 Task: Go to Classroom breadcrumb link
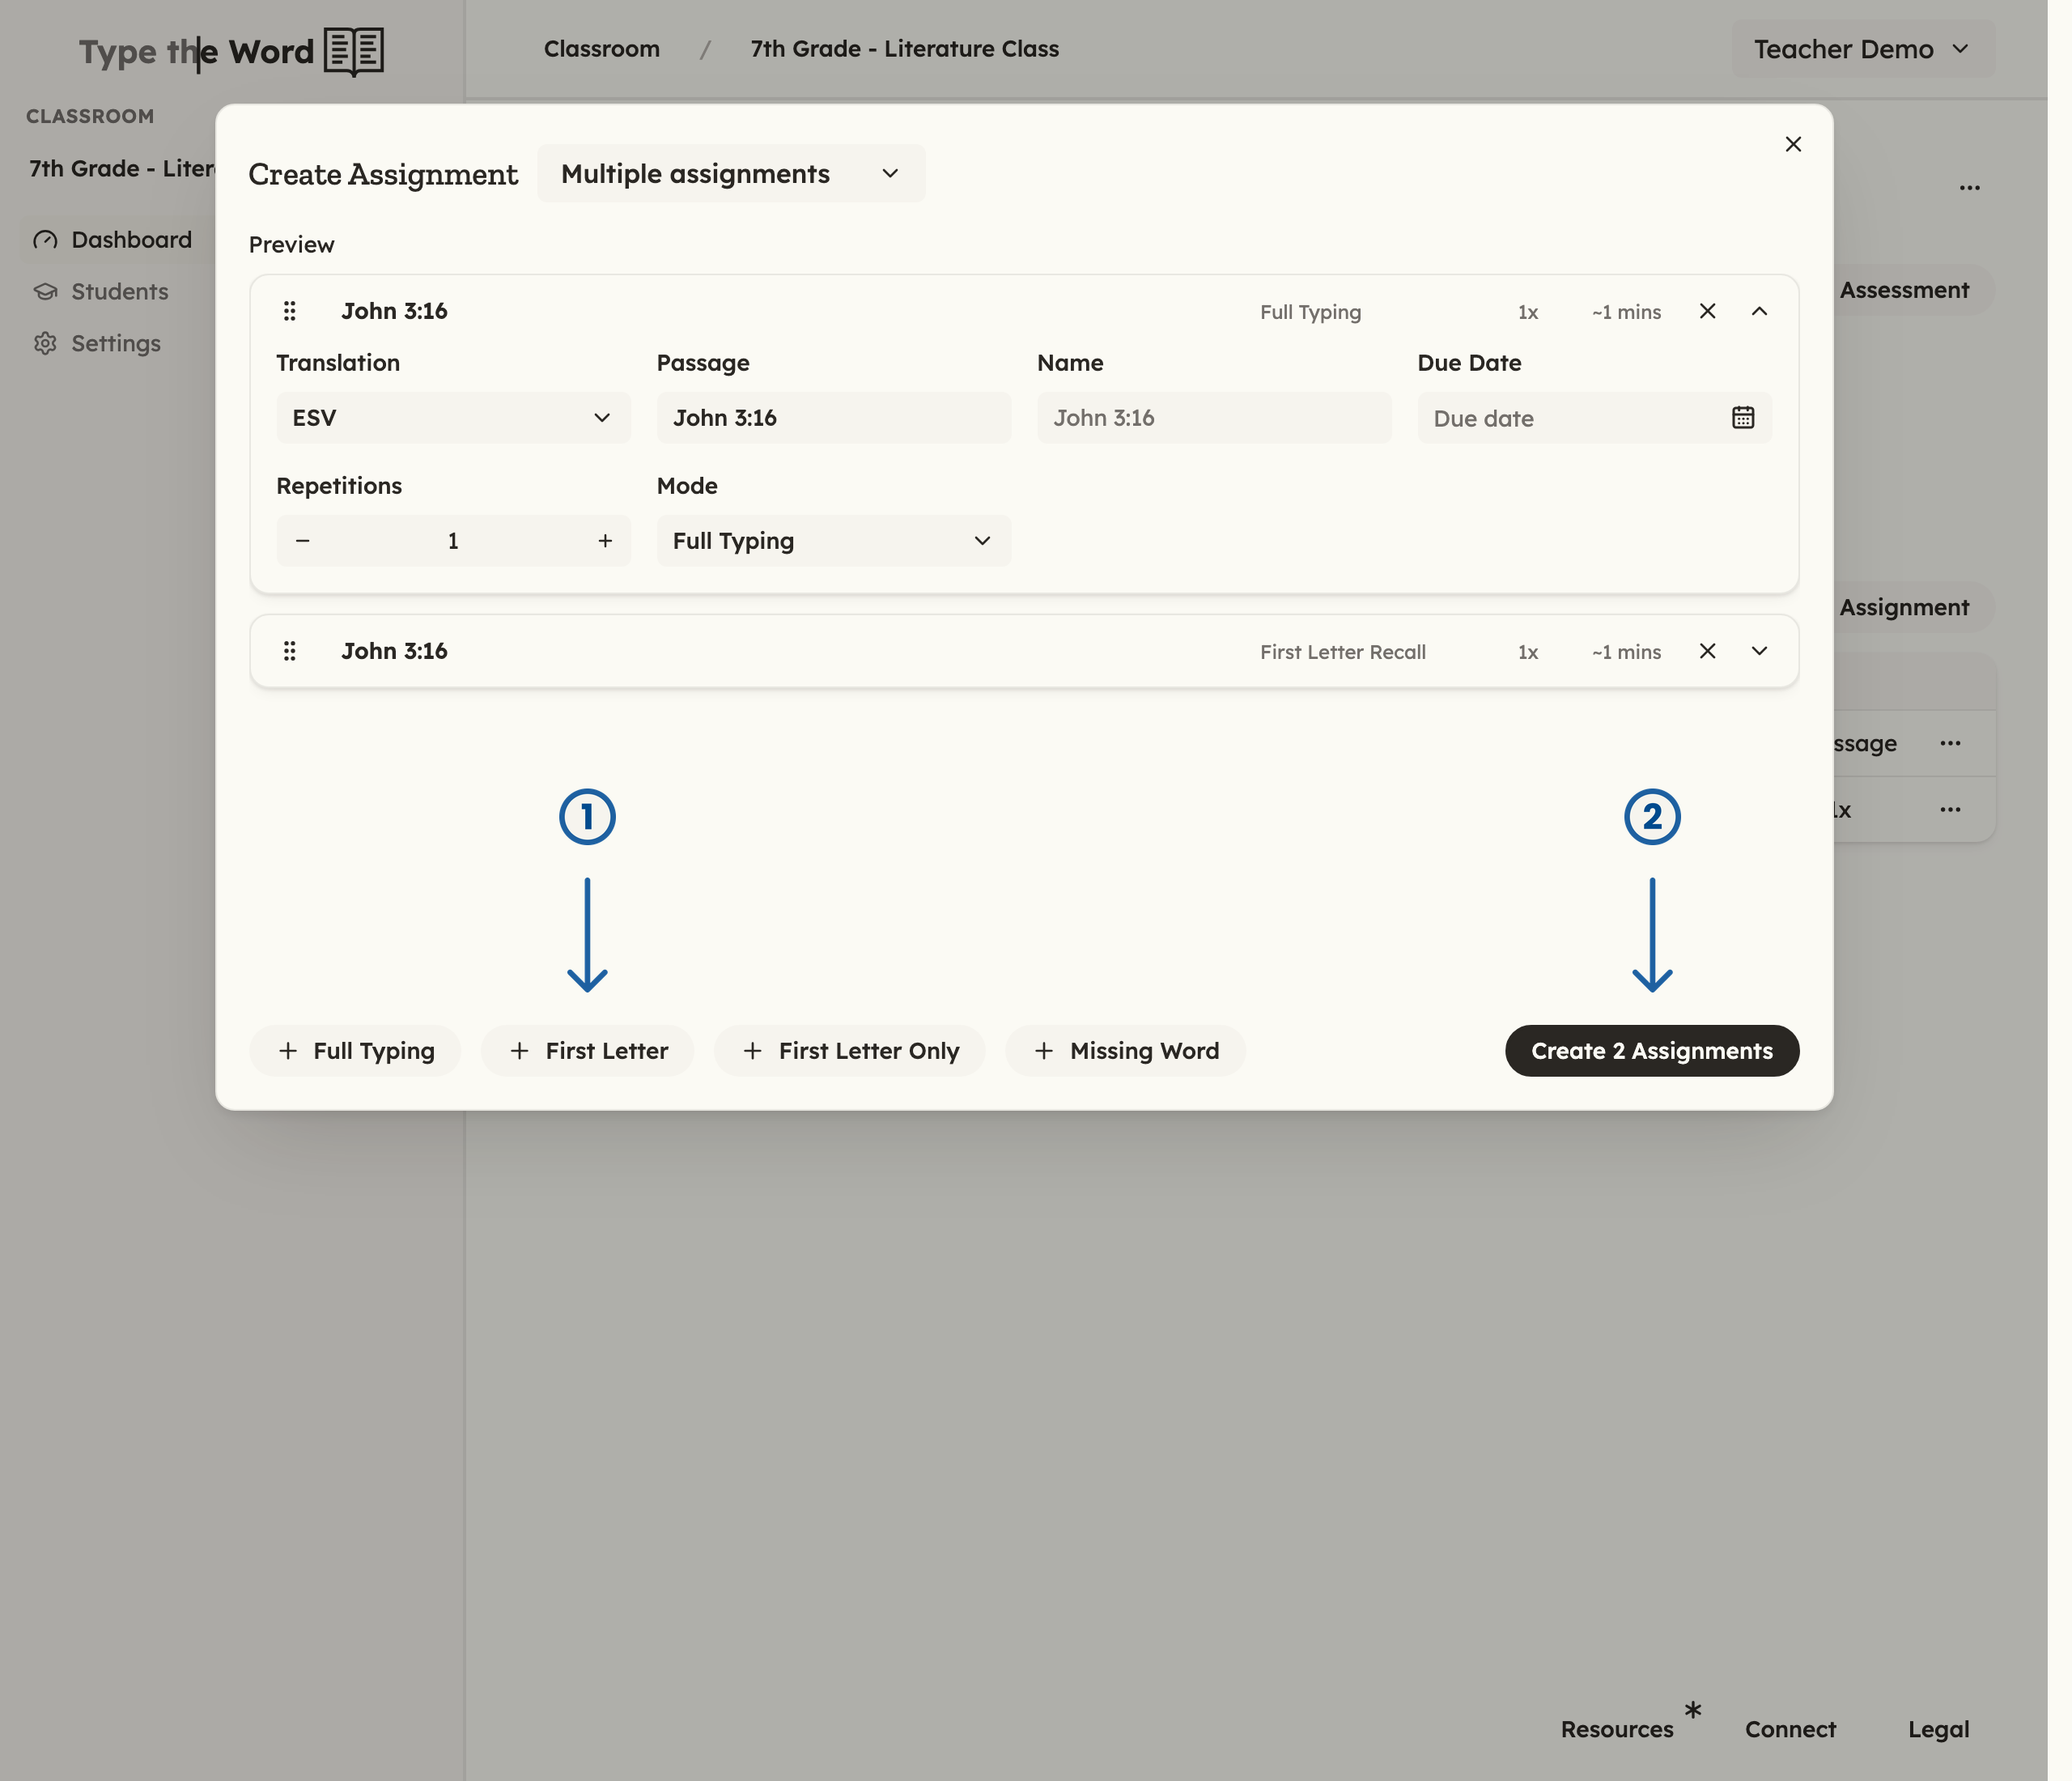click(602, 49)
